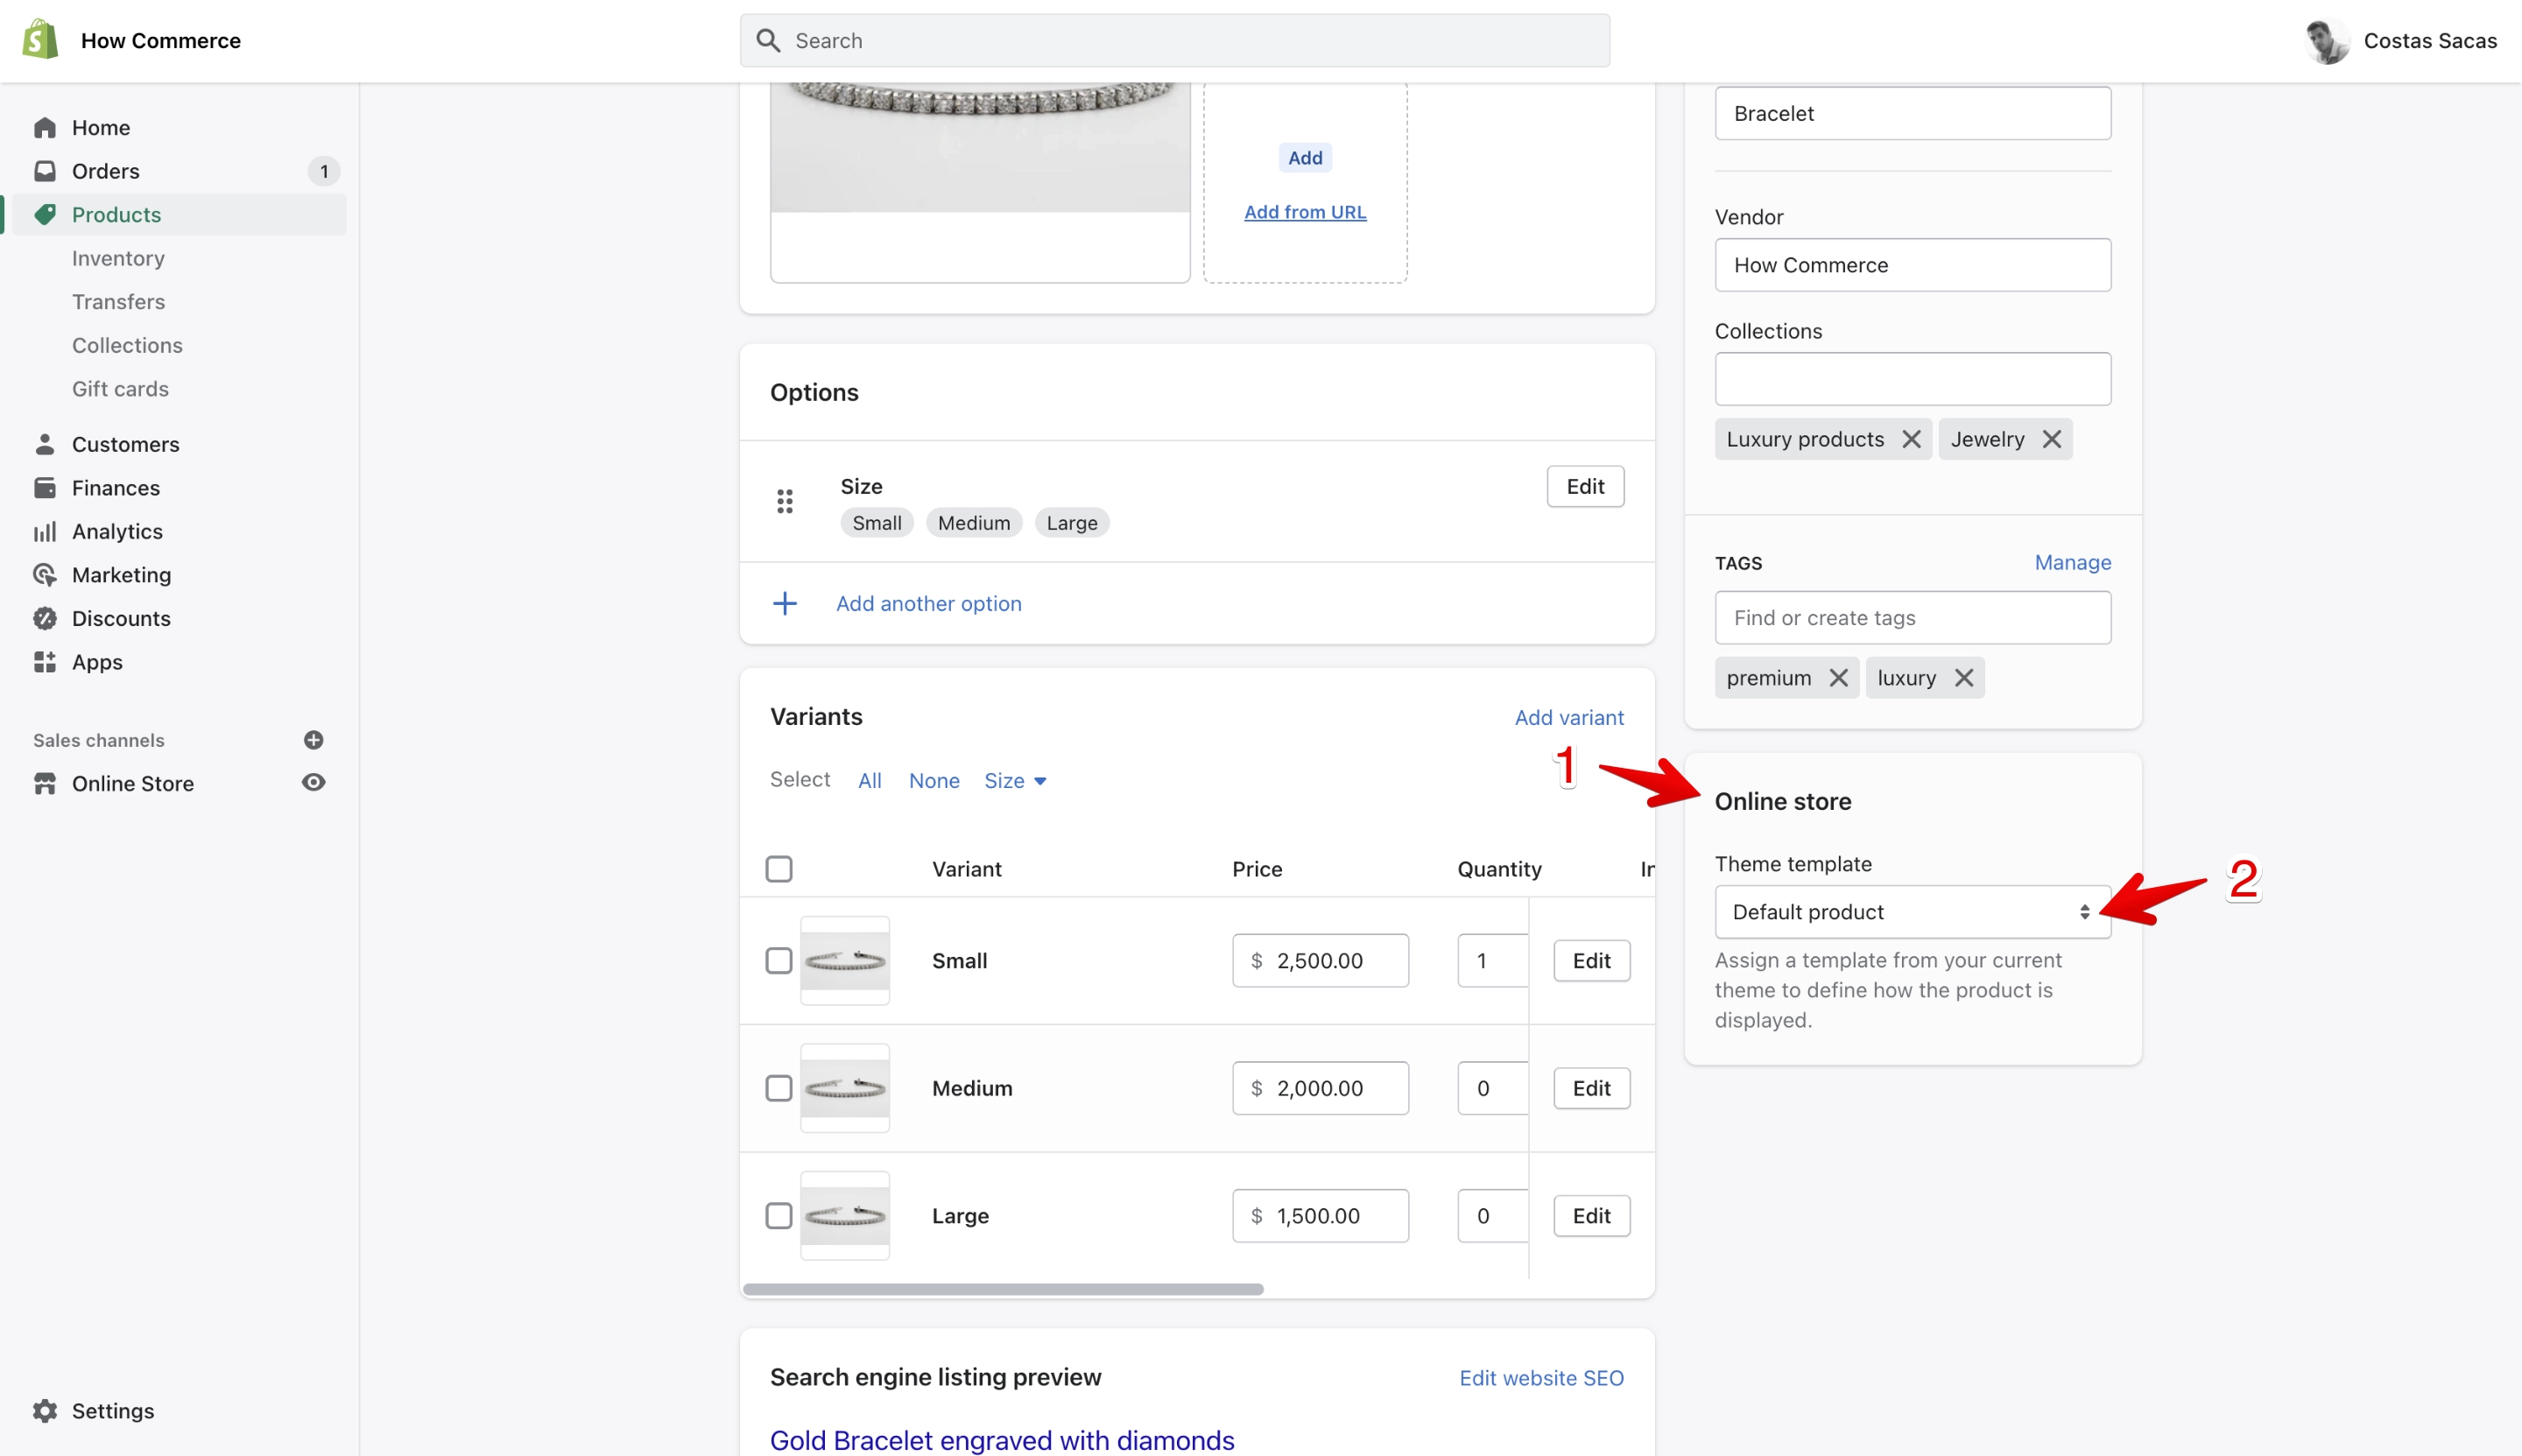The height and width of the screenshot is (1456, 2522).
Task: Open the Size select filter dropdown
Action: [1015, 781]
